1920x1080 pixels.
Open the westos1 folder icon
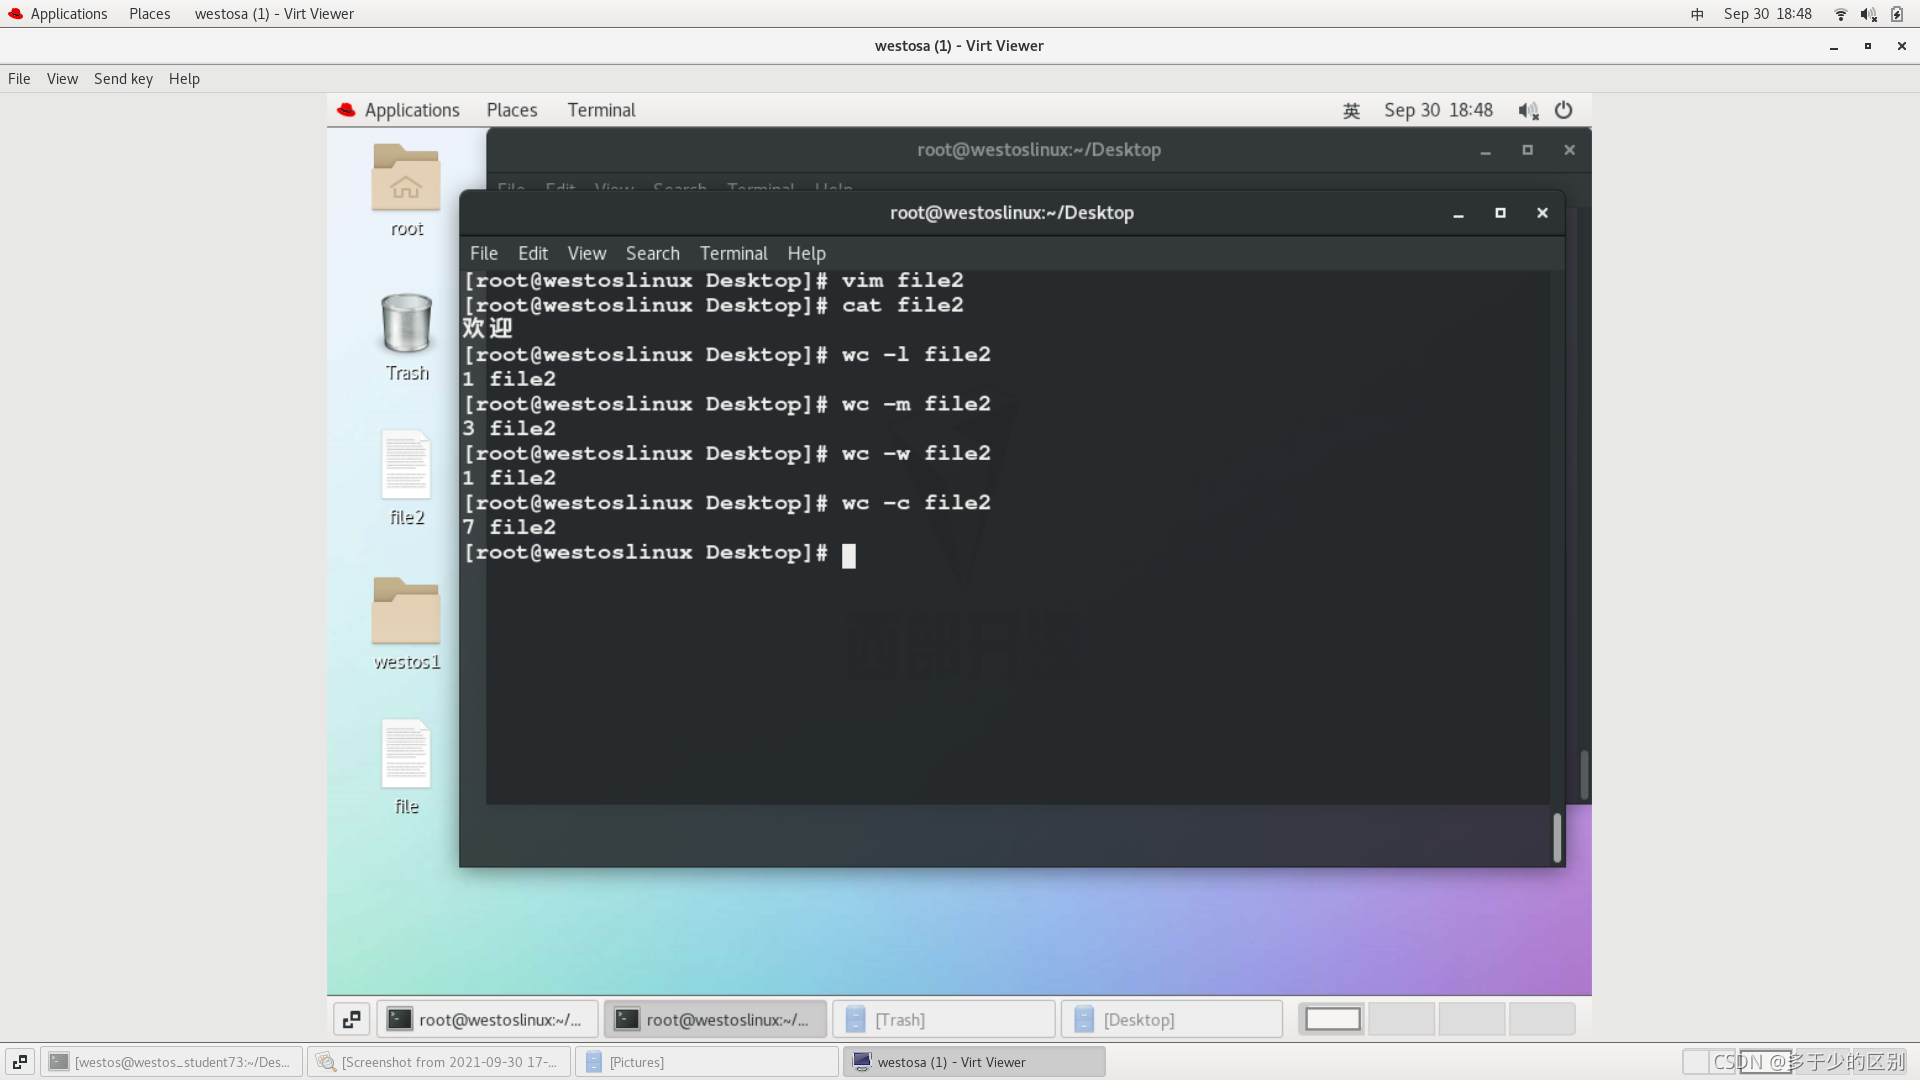click(x=406, y=611)
